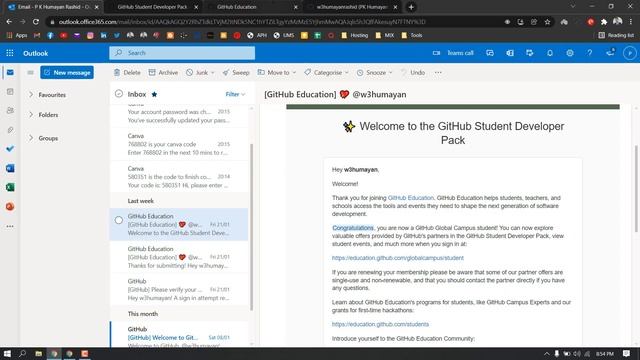Open a new browser tab
The width and height of the screenshot is (640, 360).
tap(411, 7)
